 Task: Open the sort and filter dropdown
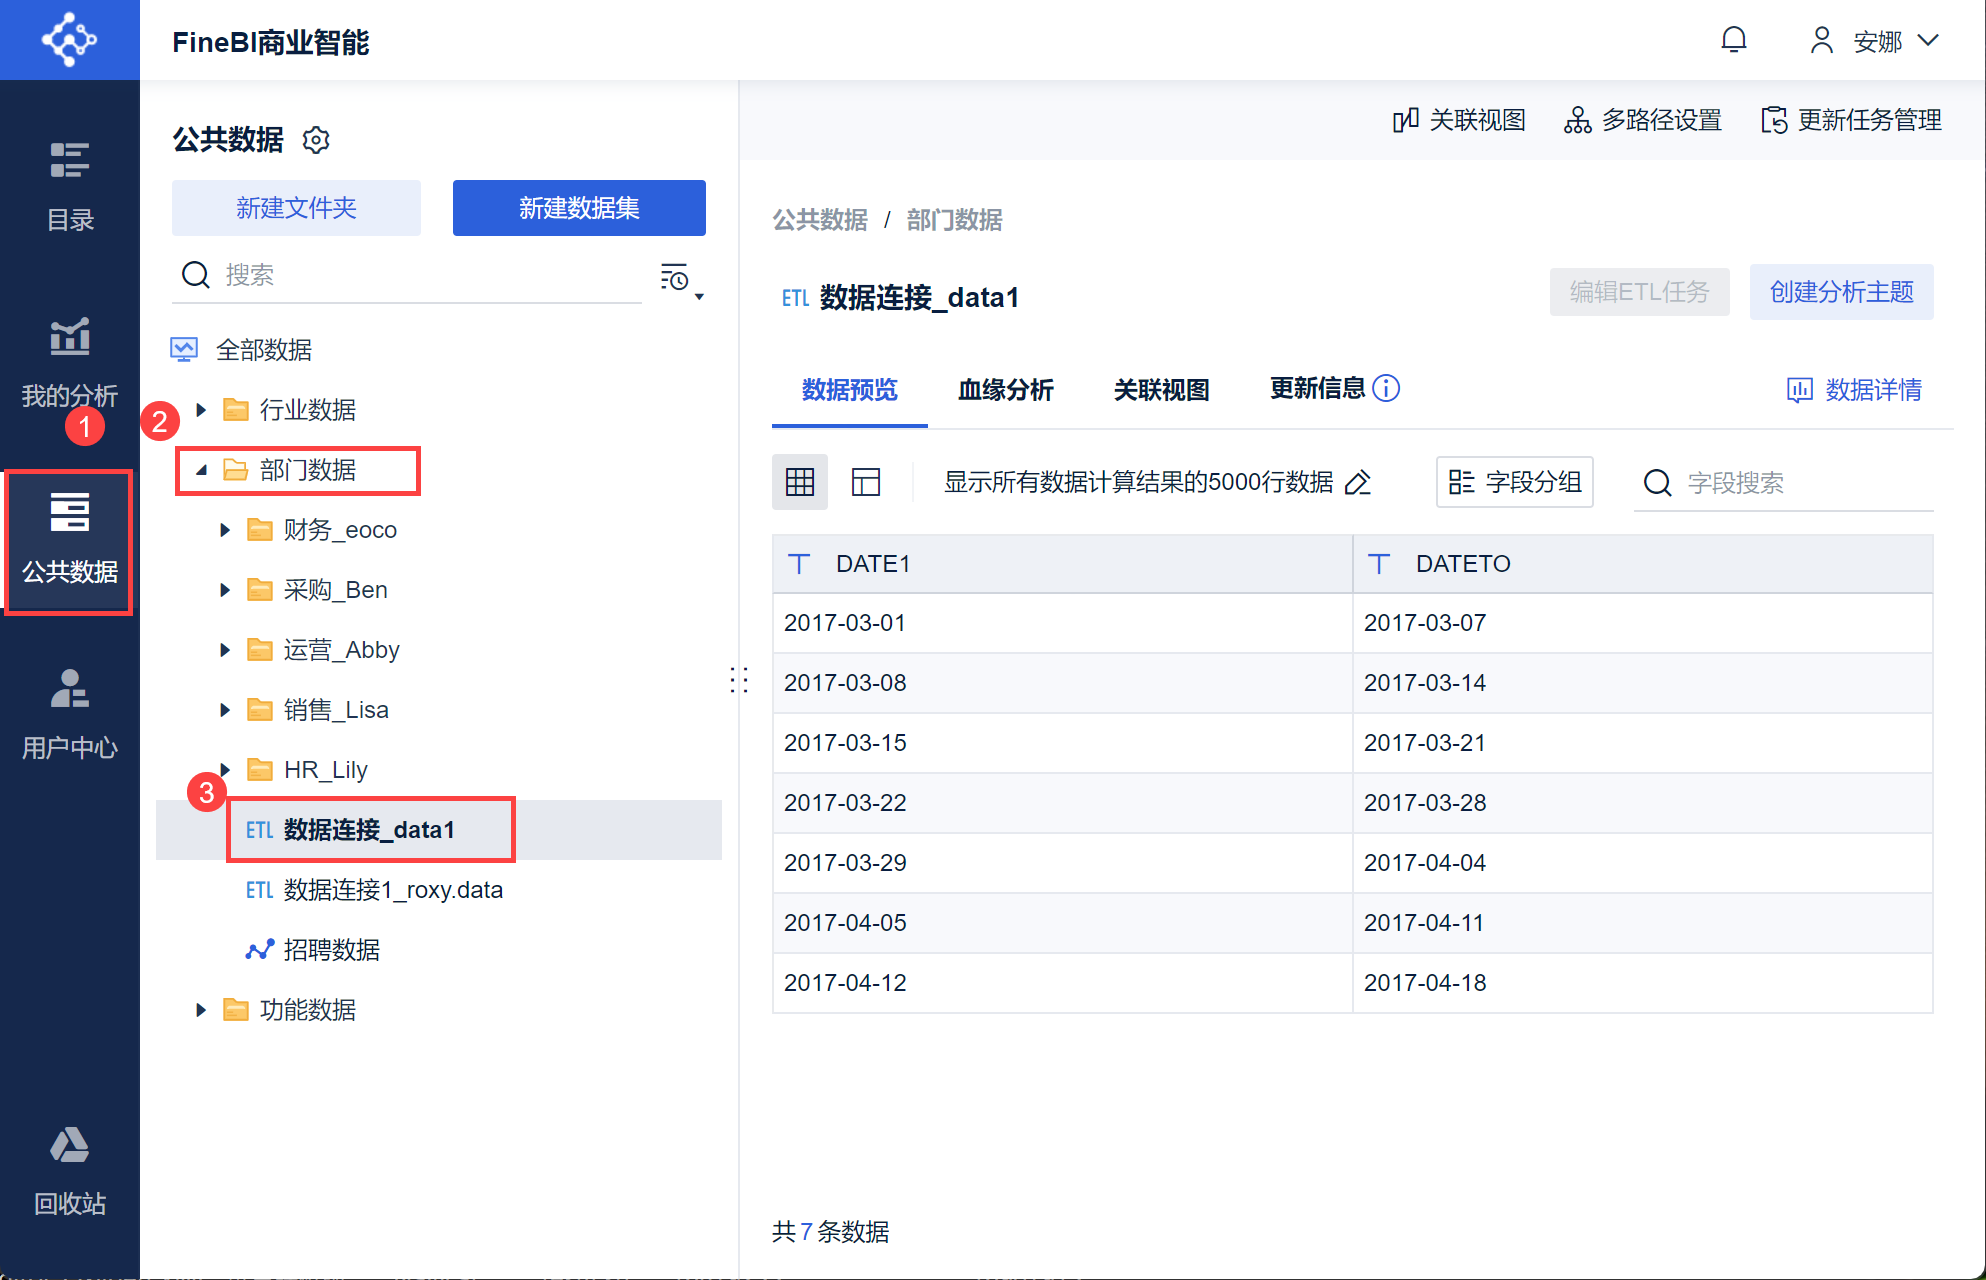(x=681, y=281)
